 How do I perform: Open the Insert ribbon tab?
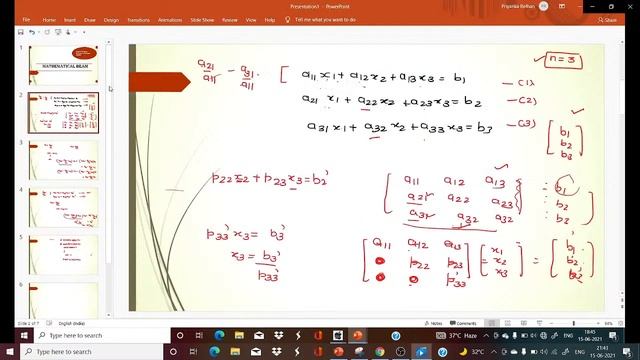(70, 20)
